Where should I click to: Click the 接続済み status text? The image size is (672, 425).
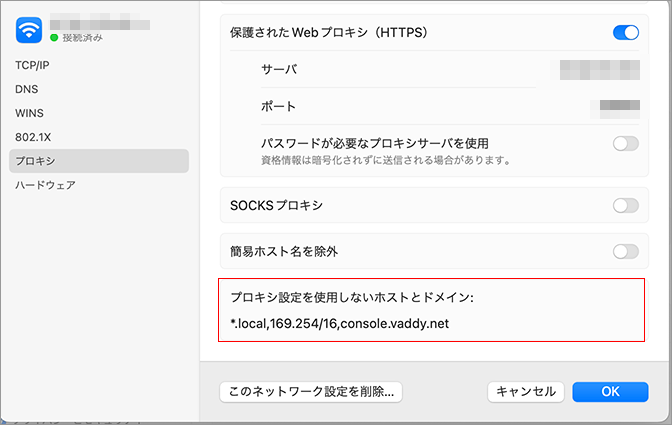pyautogui.click(x=82, y=38)
